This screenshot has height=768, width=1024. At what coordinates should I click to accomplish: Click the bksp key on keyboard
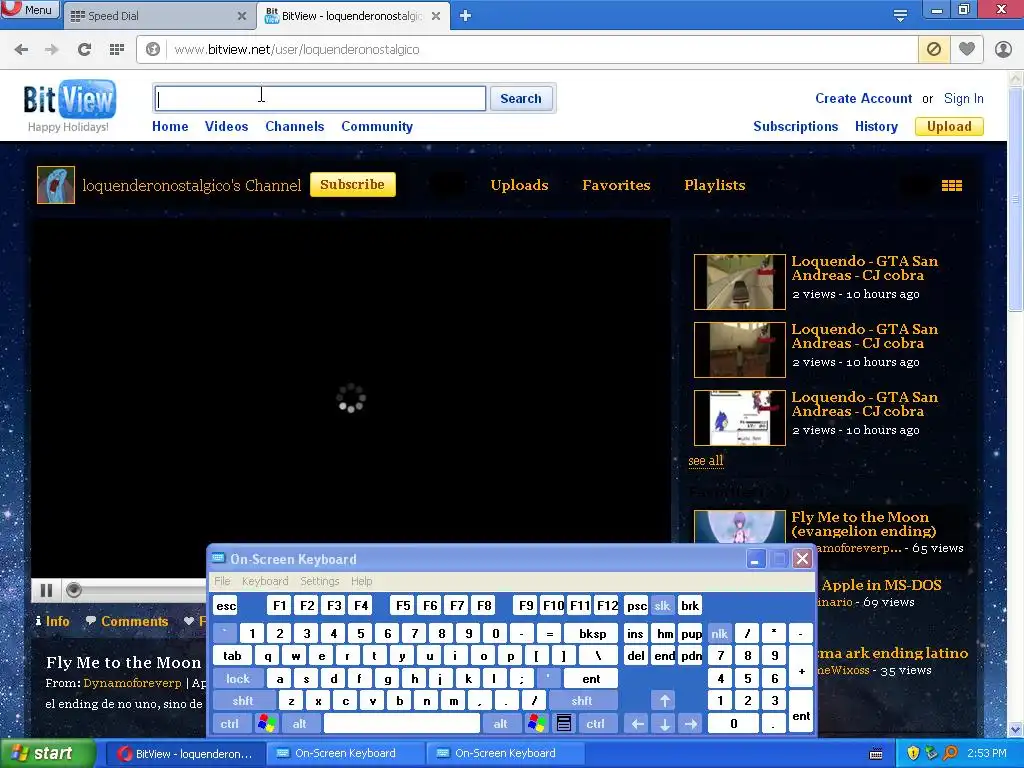tap(592, 633)
